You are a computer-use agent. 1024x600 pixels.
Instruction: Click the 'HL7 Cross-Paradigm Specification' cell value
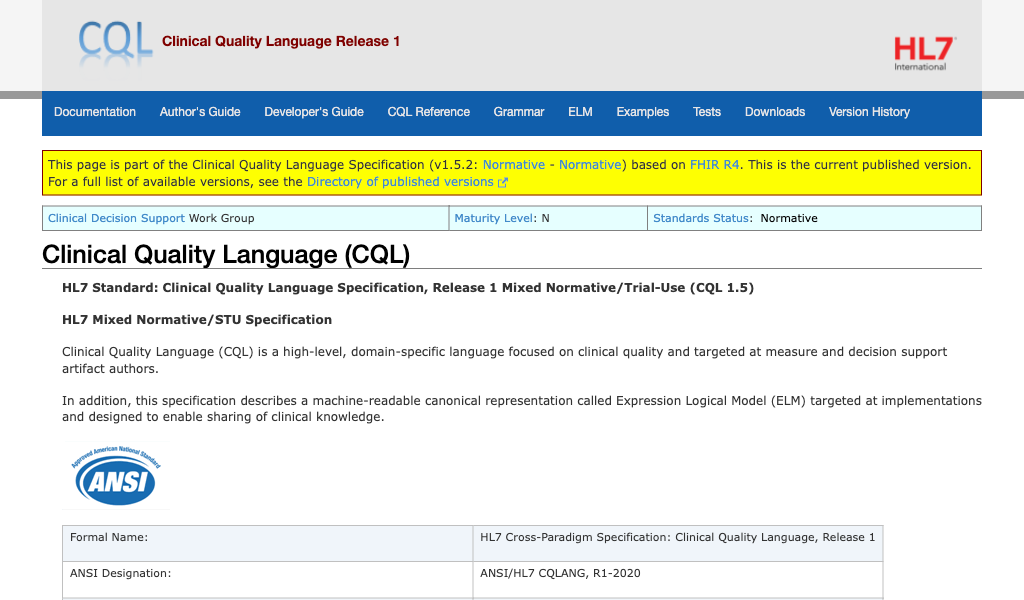pos(678,543)
